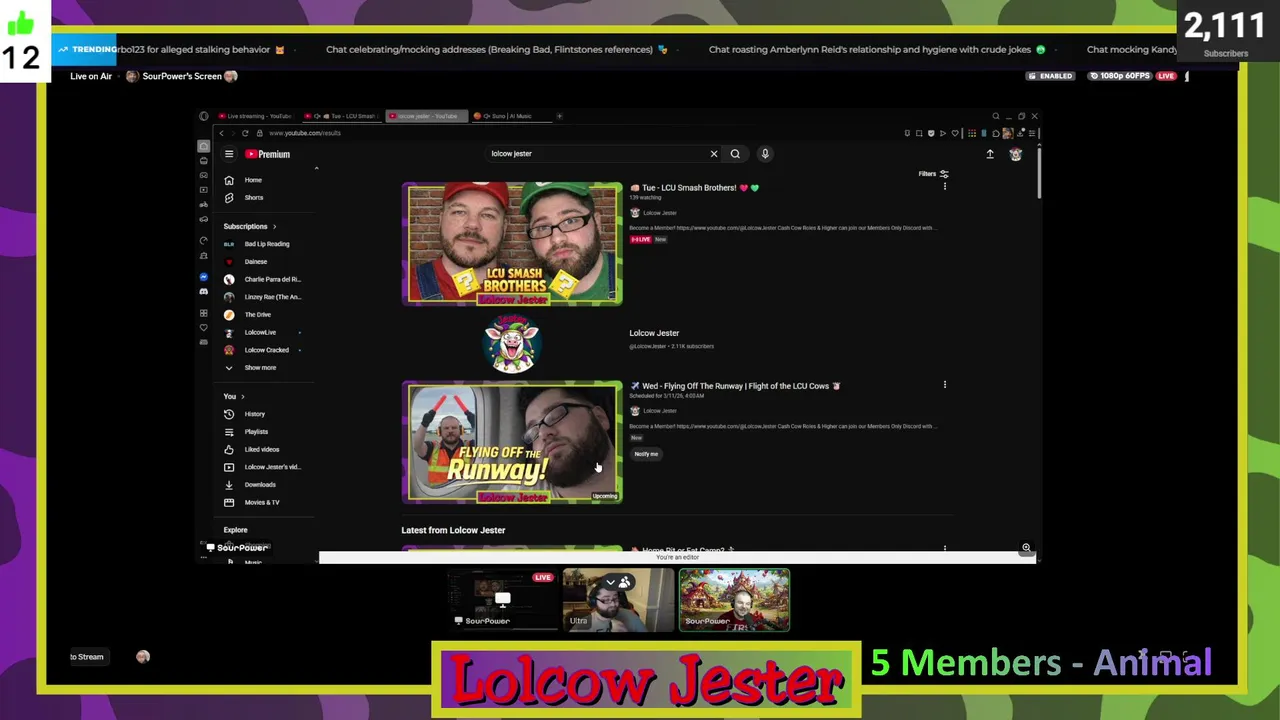Activate voice search microphone
Viewport: 1280px width, 720px height.
(765, 154)
